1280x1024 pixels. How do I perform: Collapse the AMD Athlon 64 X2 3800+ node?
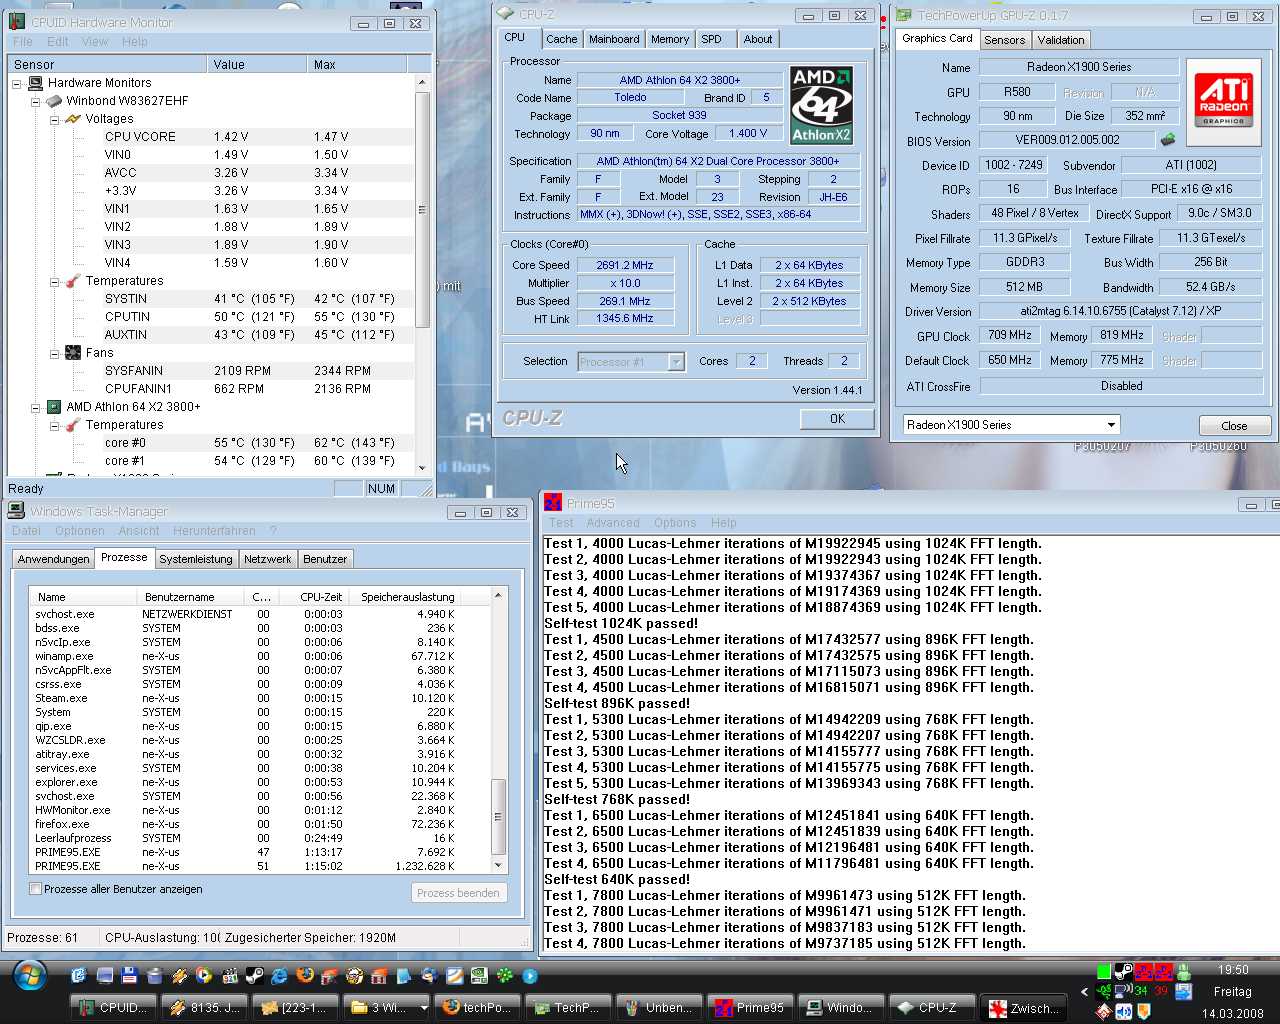click(x=35, y=407)
